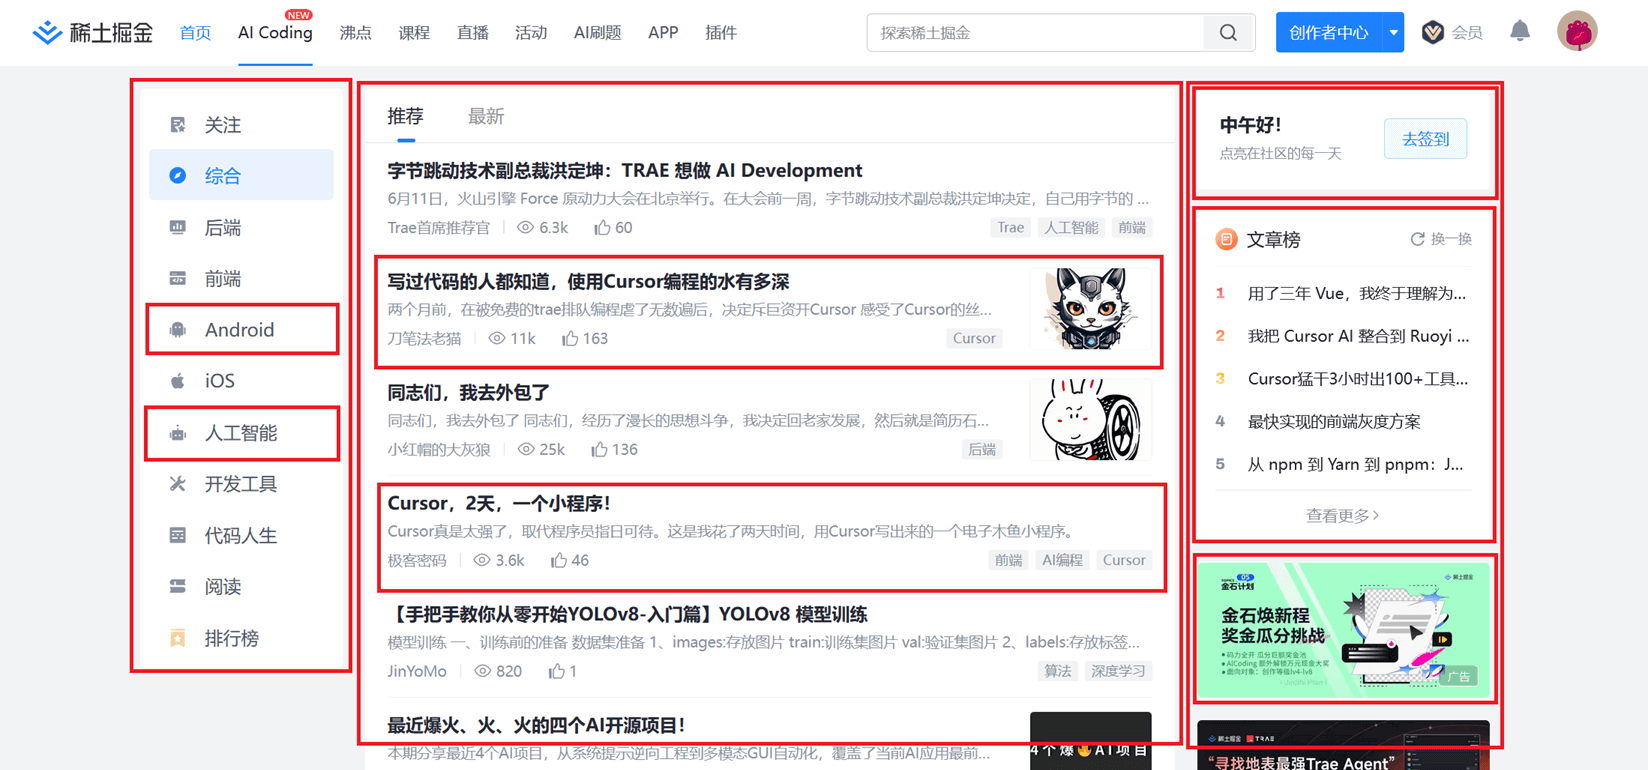The width and height of the screenshot is (1648, 770).
Task: Open 插件 in top navigation
Action: click(721, 33)
